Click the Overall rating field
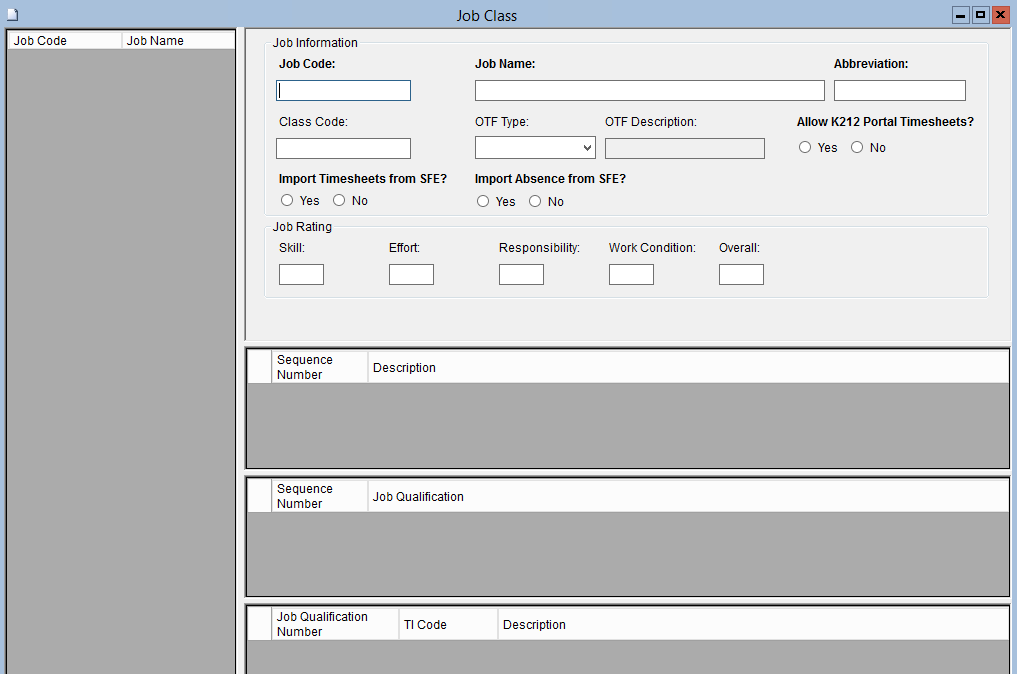 [x=741, y=274]
